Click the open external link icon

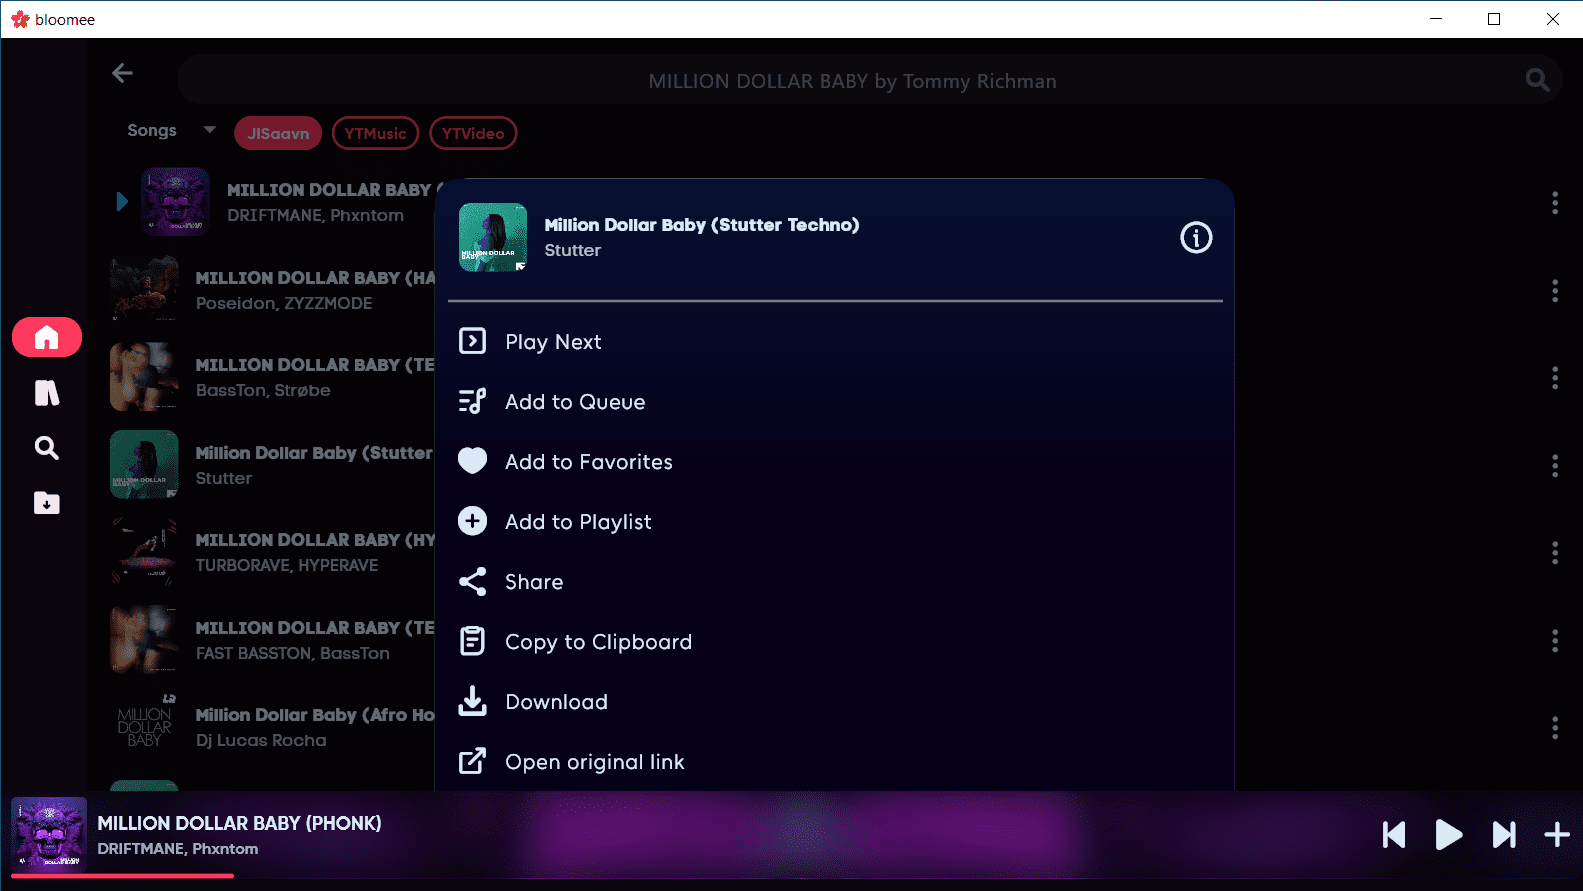(472, 761)
